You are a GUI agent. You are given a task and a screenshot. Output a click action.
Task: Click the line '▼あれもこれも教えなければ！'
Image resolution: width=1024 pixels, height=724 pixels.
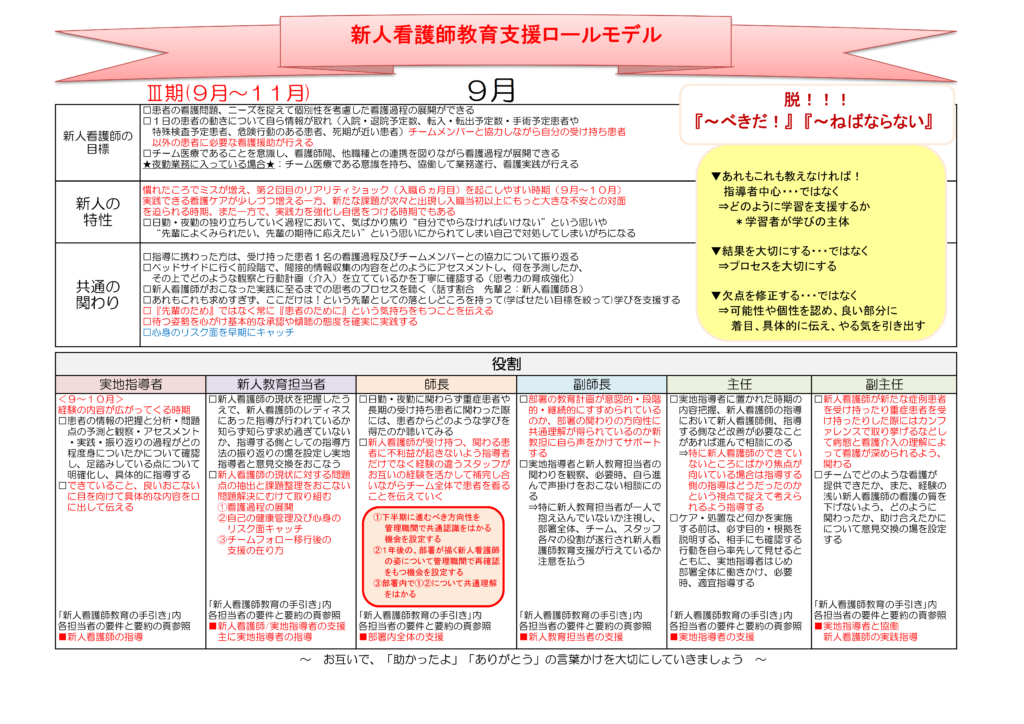point(786,176)
